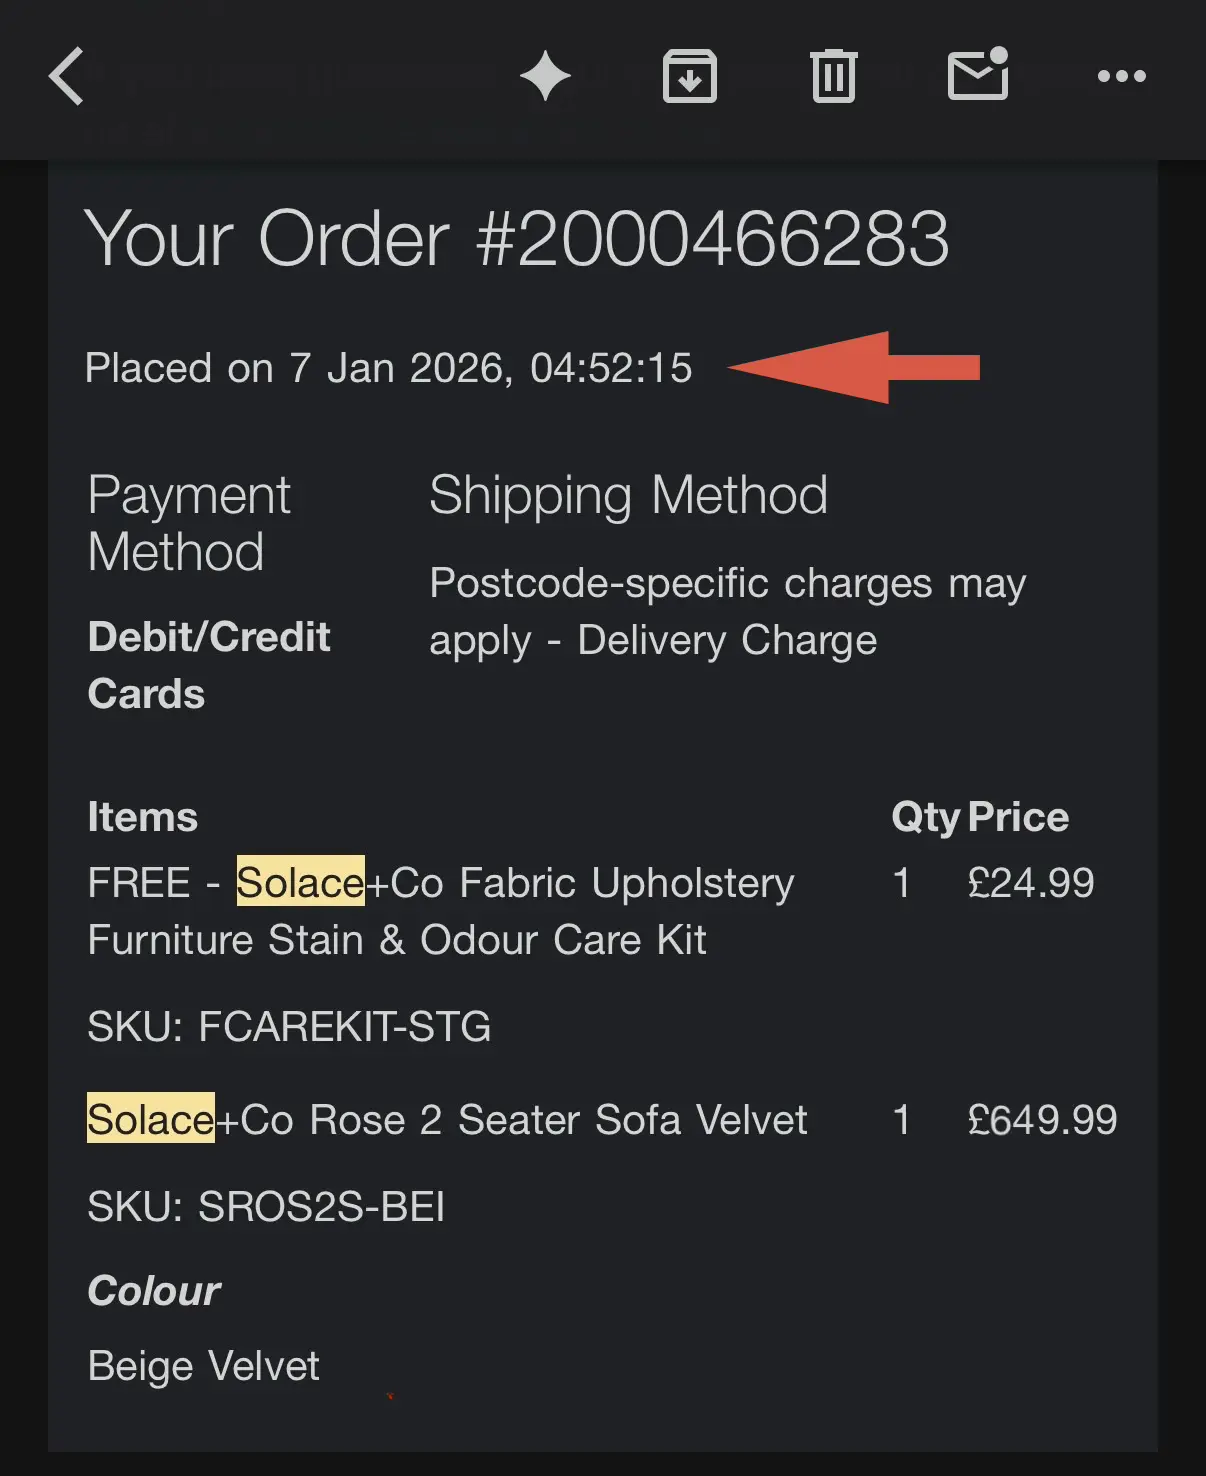1206x1476 pixels.
Task: Delete the email with trash icon
Action: pos(834,76)
